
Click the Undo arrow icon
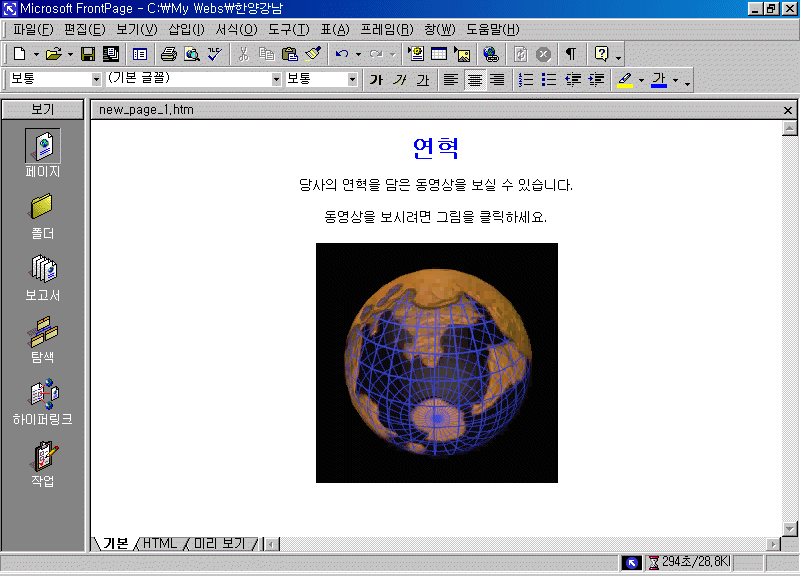pyautogui.click(x=342, y=54)
